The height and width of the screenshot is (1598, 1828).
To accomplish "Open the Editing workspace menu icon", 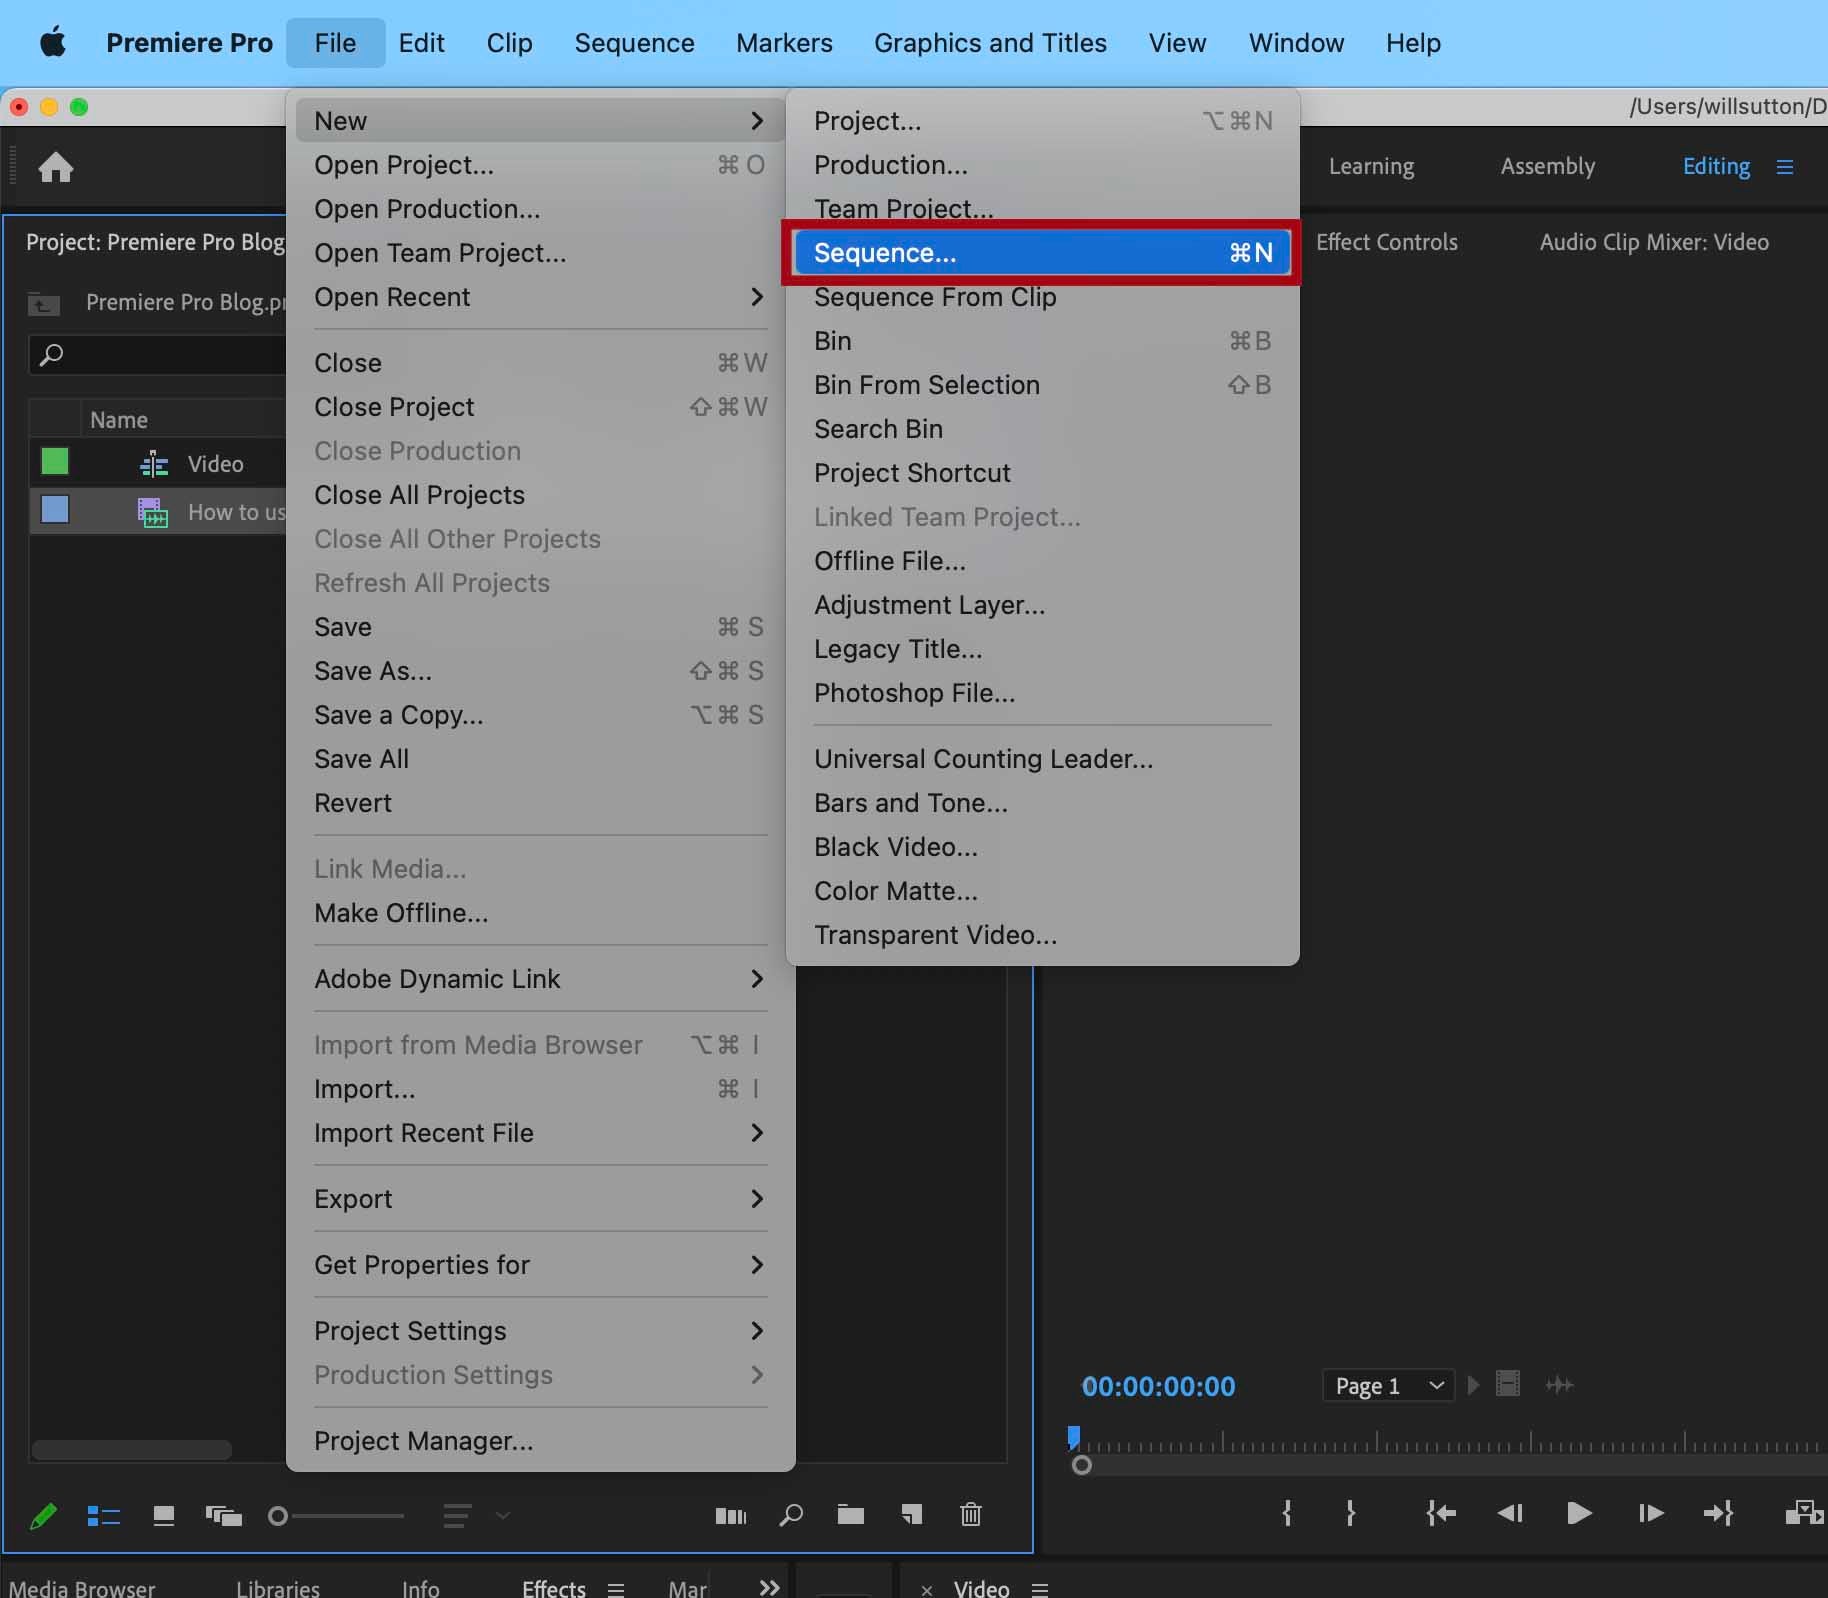I will 1785,167.
